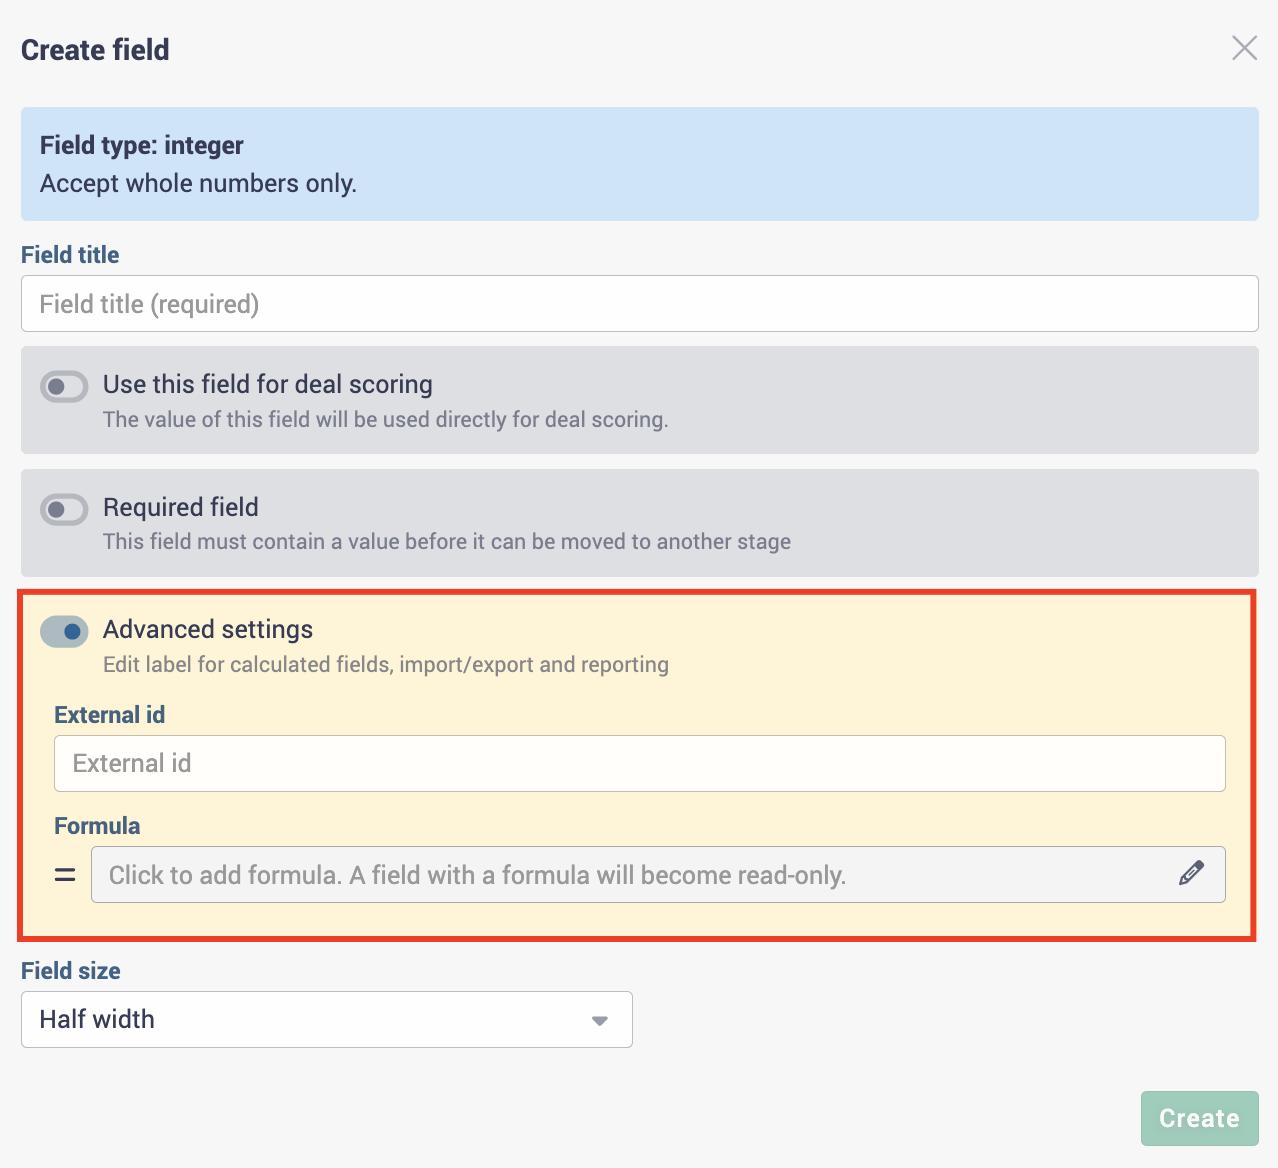Screen dimensions: 1278x1168
Task: Close the Create field dialog
Action: tap(1244, 48)
